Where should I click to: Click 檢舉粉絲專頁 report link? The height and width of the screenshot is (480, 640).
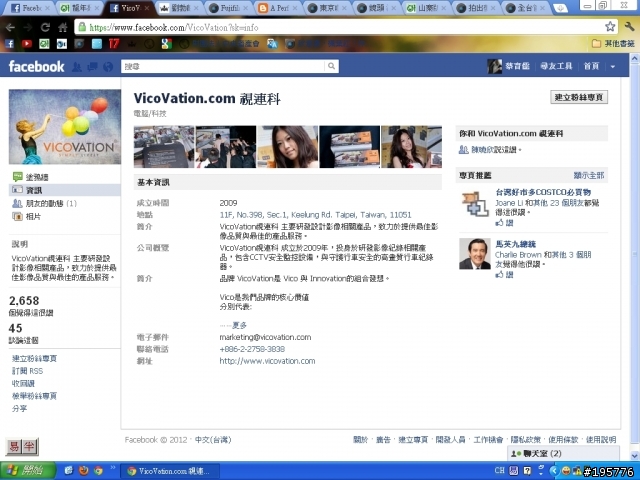(34, 396)
